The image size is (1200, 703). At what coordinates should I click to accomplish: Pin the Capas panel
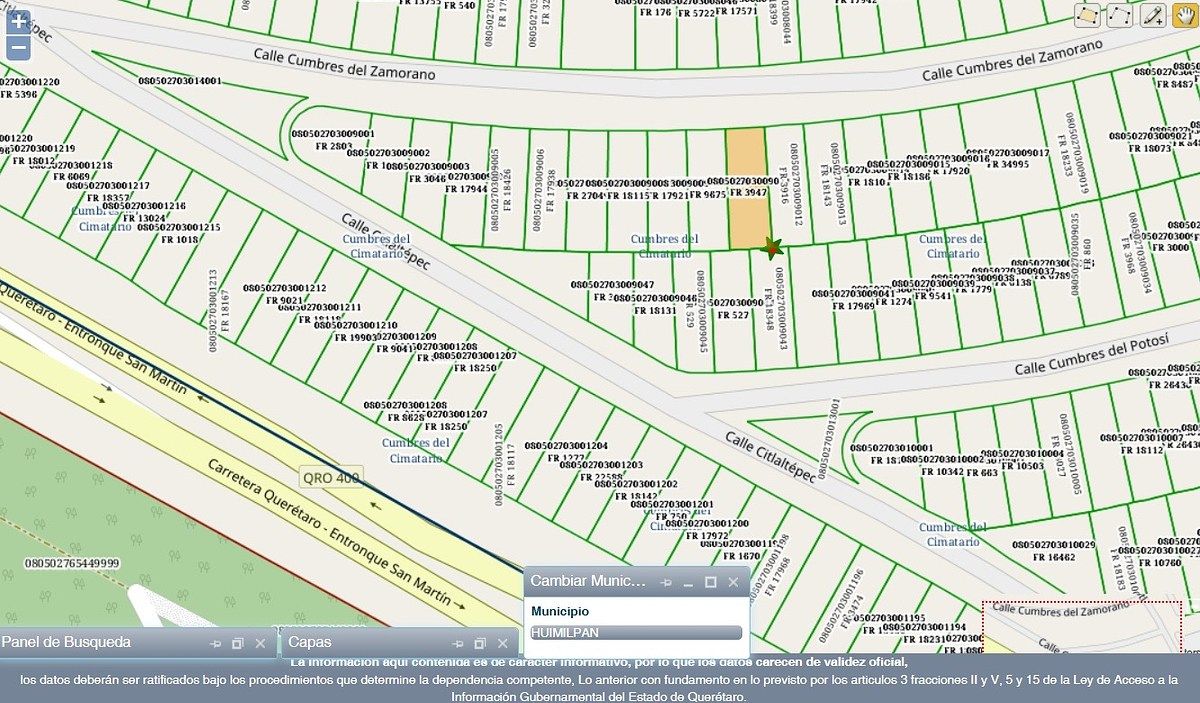[458, 644]
